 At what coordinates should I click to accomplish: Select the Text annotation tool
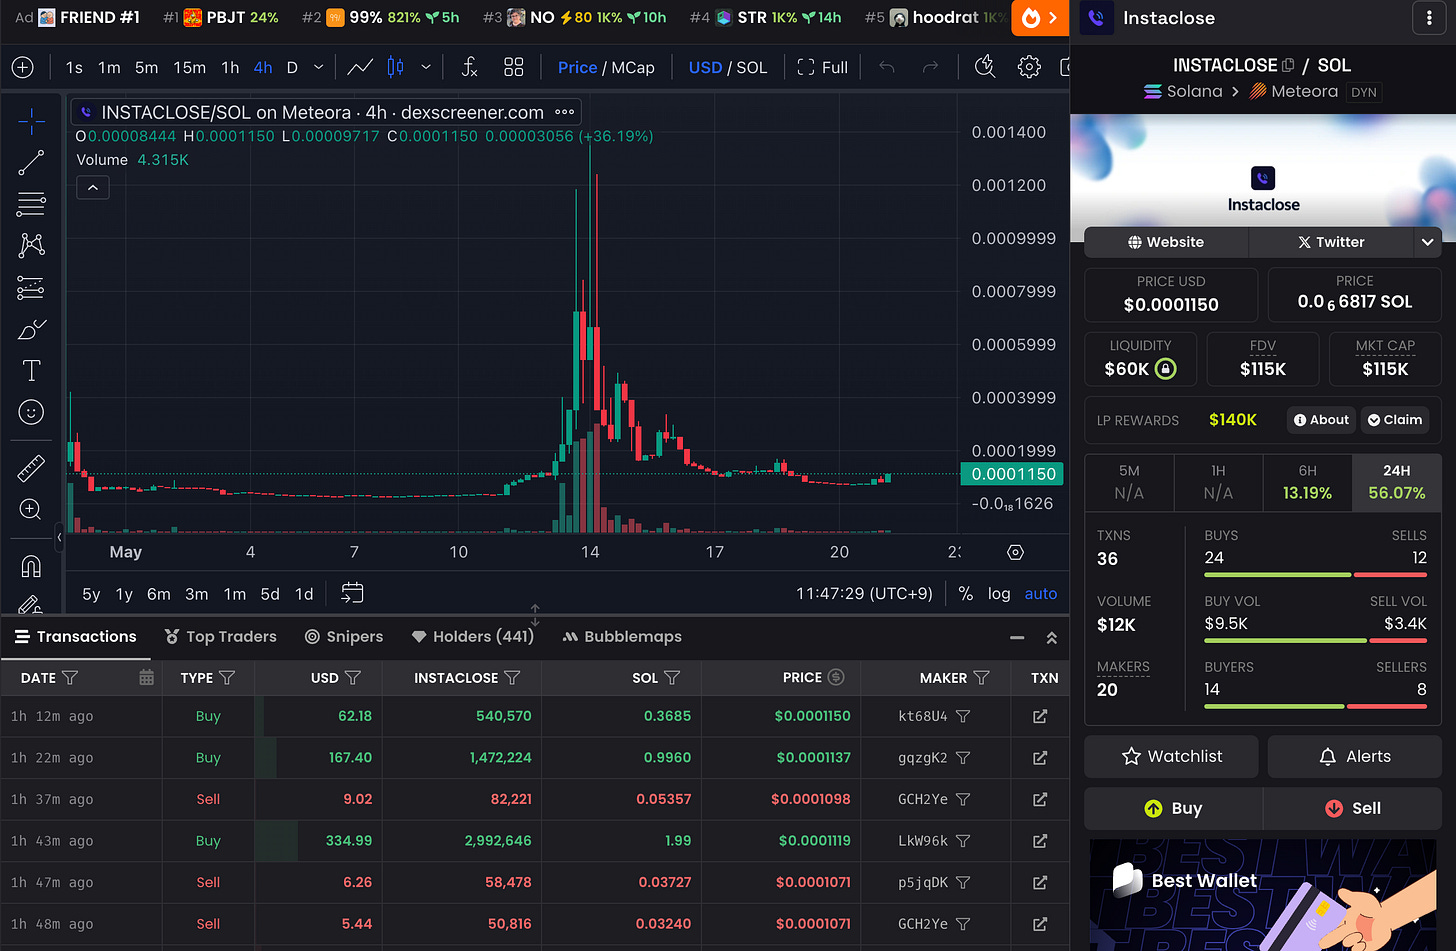click(31, 371)
